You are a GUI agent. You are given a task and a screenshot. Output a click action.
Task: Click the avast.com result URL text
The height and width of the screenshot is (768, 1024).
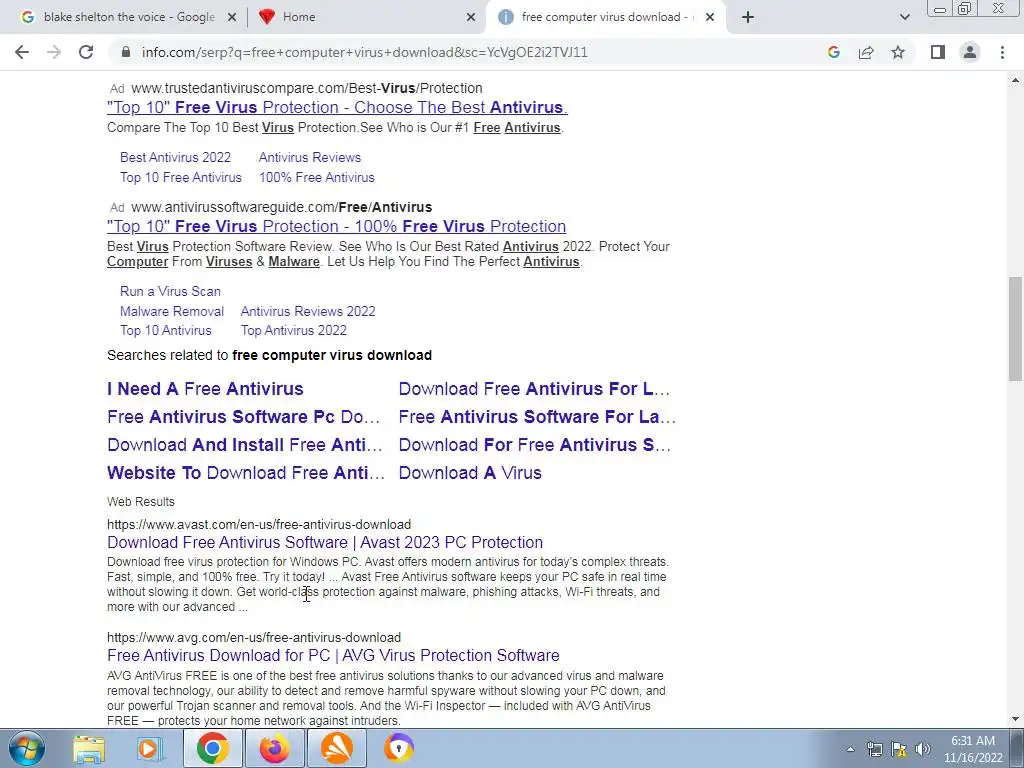[259, 524]
